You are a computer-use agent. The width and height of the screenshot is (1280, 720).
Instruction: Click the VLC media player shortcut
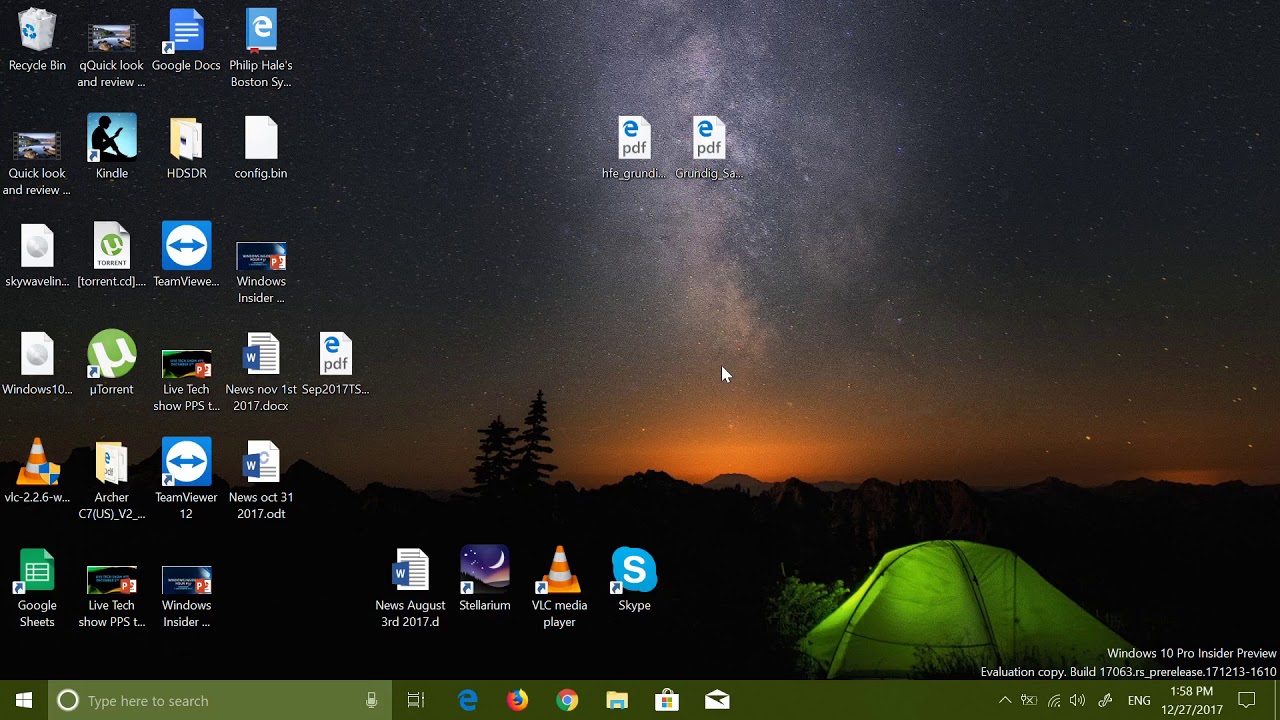tap(559, 587)
